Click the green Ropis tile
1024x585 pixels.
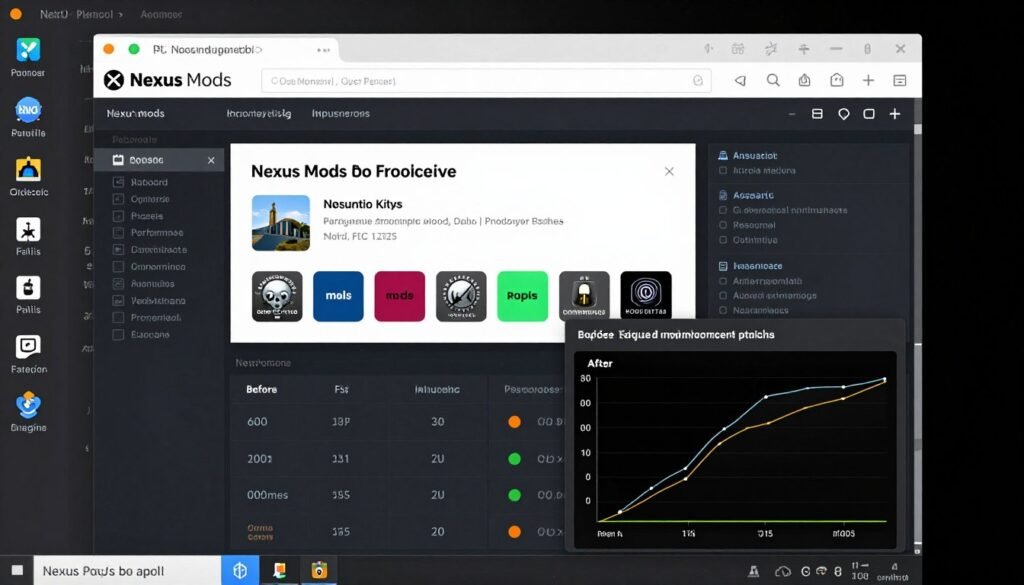(522, 296)
